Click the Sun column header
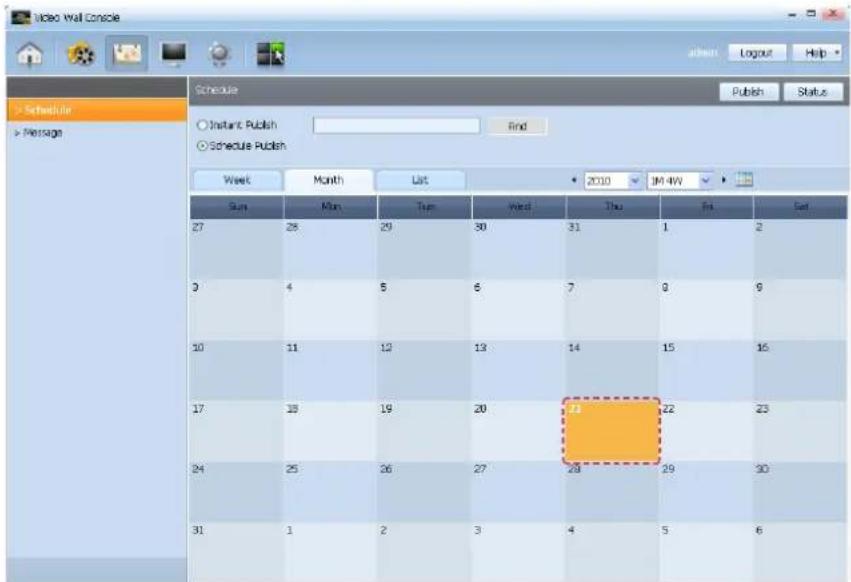Image resolution: width=851 pixels, height=582 pixels. point(237,207)
